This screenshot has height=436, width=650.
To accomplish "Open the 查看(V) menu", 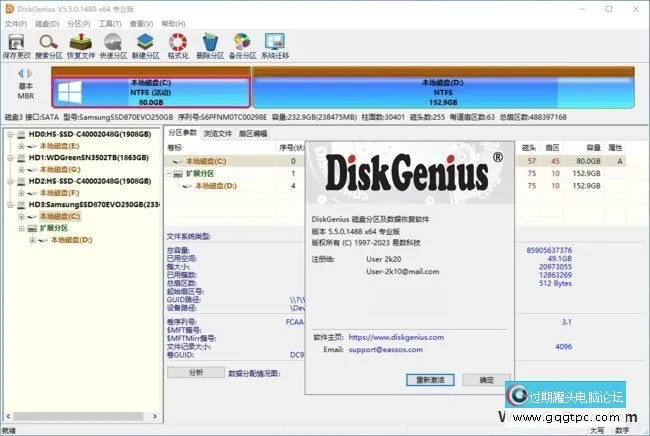I will click(x=141, y=24).
